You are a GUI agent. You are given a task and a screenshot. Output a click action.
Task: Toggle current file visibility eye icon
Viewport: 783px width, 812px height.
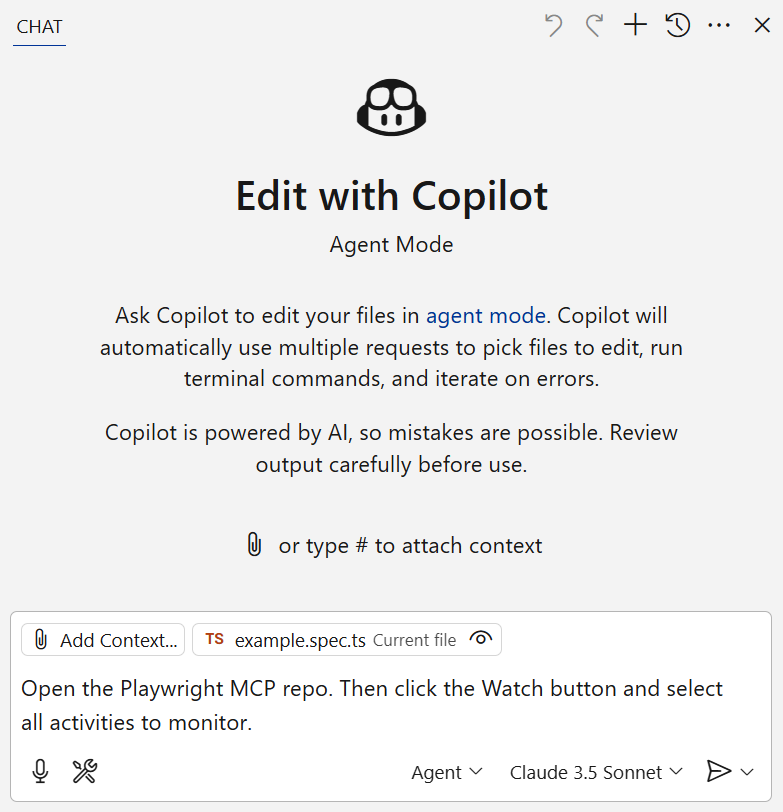[x=481, y=639]
